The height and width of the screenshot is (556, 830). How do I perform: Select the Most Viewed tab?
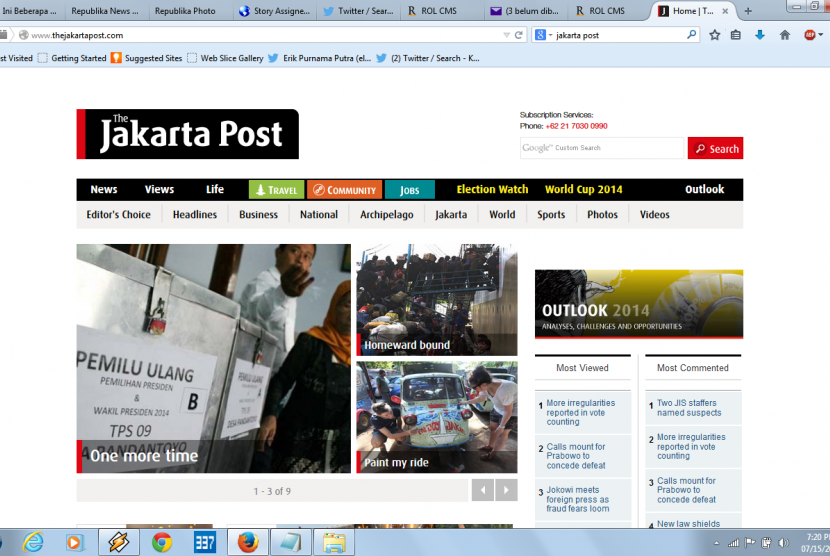582,367
